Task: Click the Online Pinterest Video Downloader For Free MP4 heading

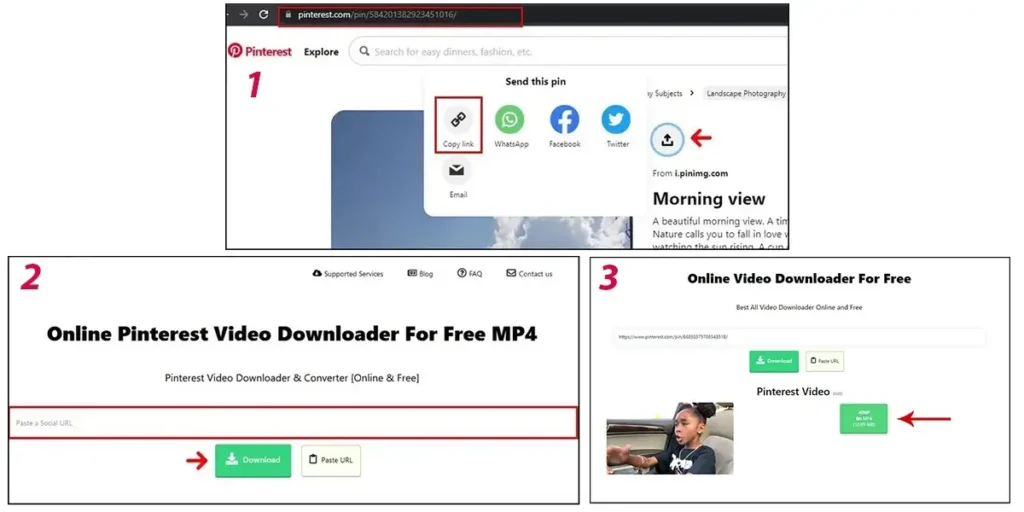Action: click(292, 334)
